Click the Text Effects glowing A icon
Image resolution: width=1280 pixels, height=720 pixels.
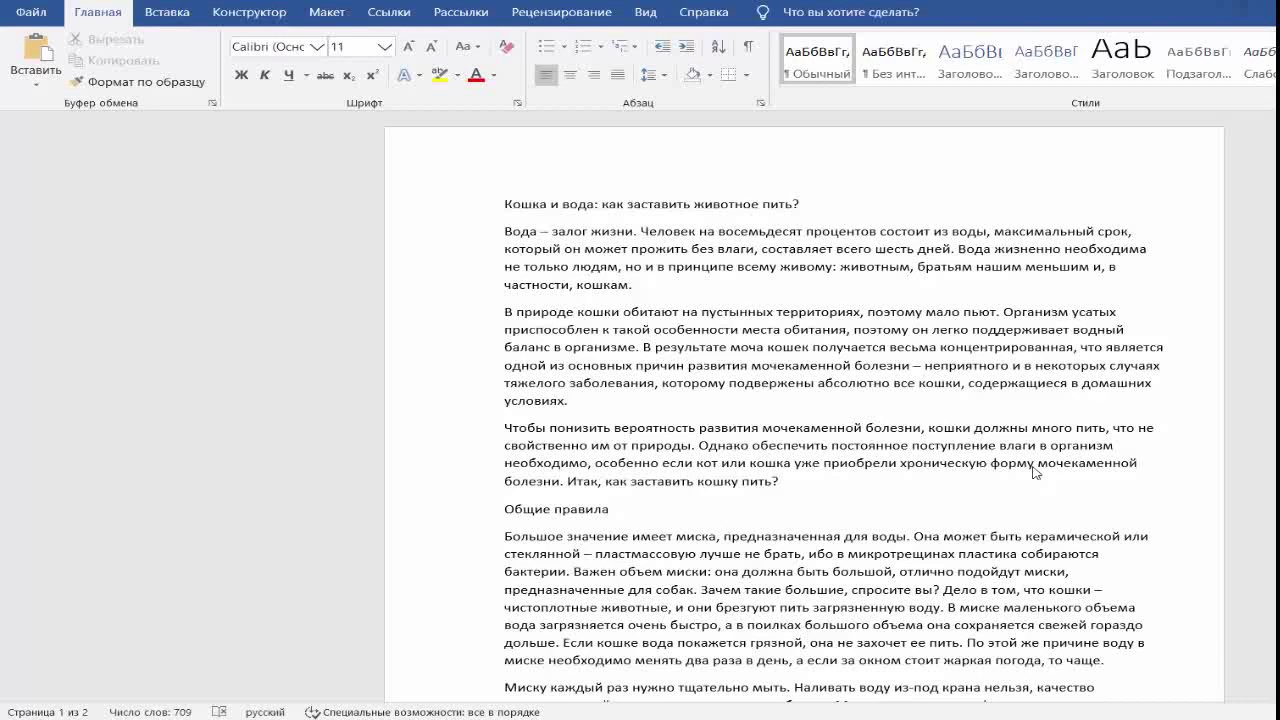click(404, 75)
